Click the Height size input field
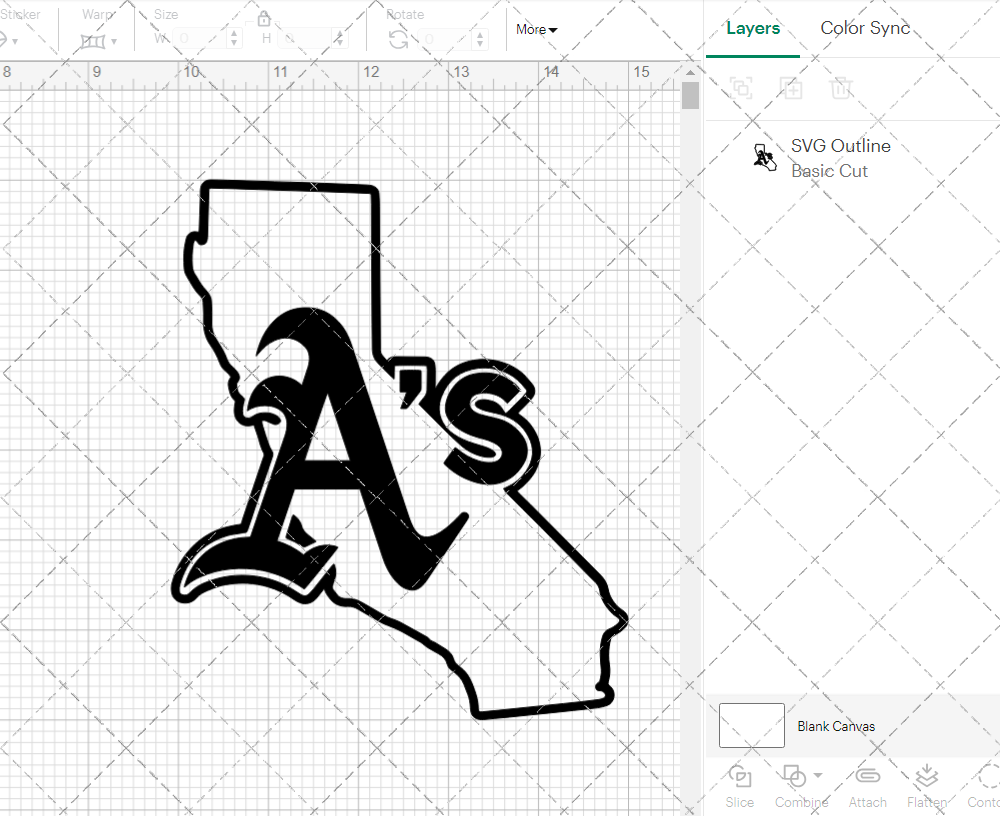 pyautogui.click(x=306, y=38)
